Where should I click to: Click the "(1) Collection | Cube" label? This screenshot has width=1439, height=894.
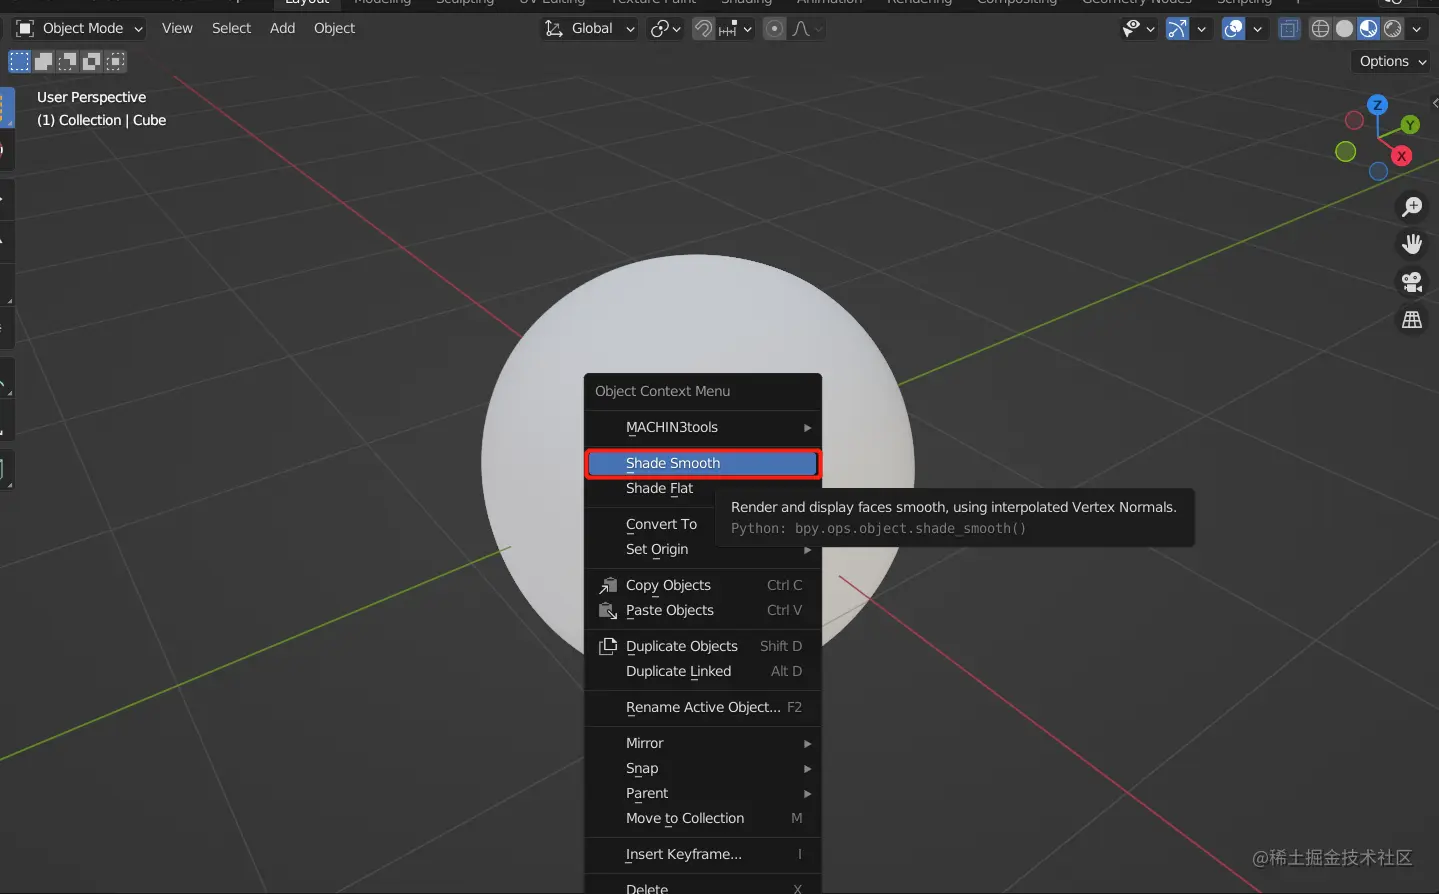click(101, 120)
